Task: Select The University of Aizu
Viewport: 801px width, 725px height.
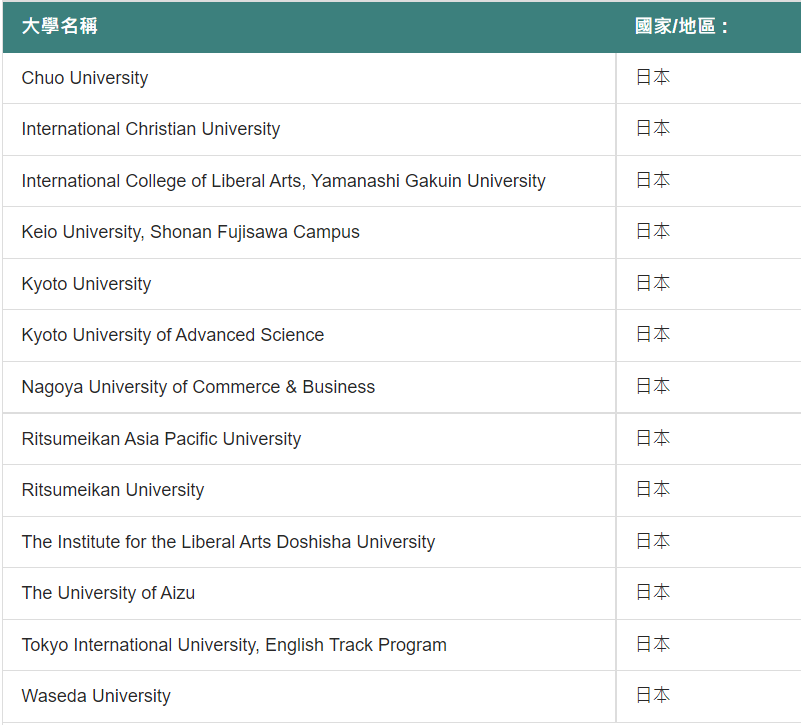Action: point(108,593)
